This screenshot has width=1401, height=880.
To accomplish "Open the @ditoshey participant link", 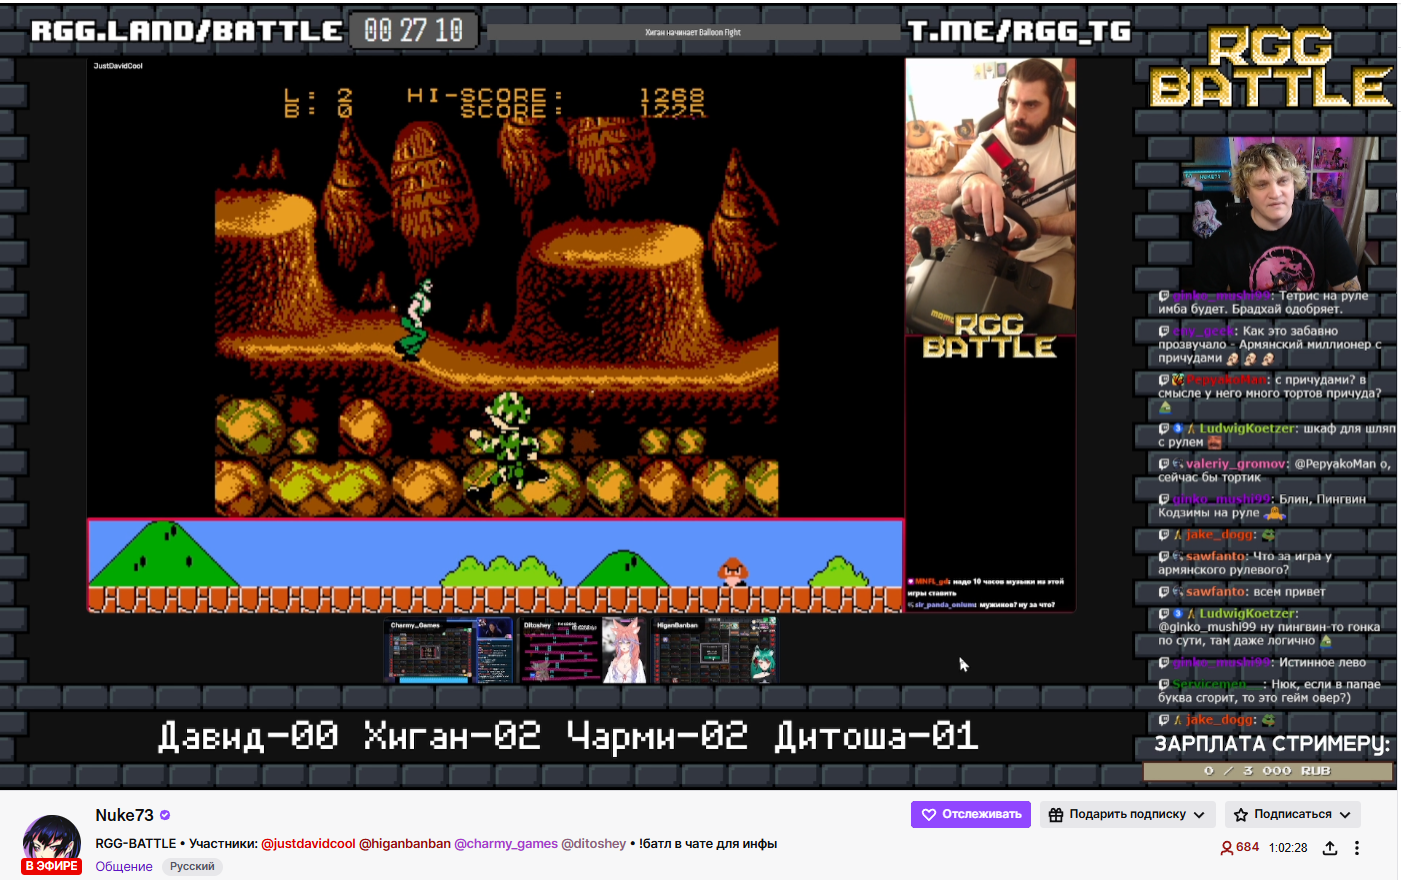I will coord(594,843).
